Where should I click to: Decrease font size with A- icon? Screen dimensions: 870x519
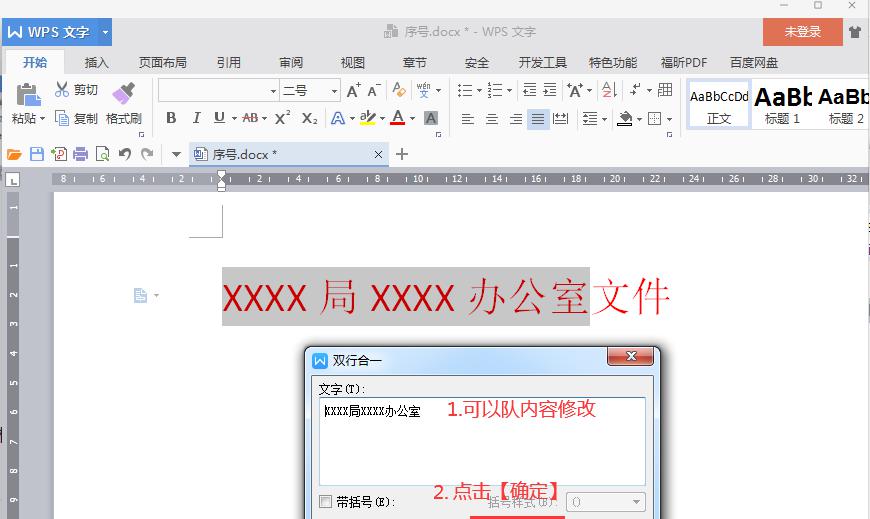(x=374, y=90)
